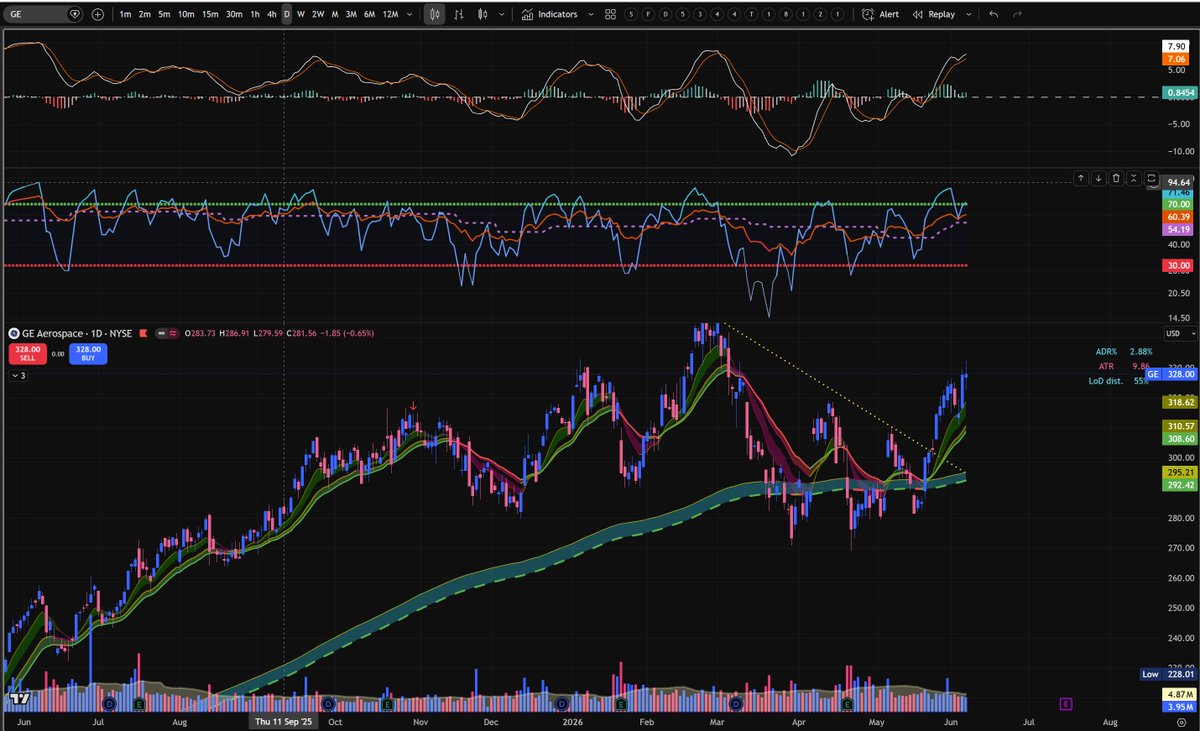
Task: Select the bars chart style icon
Action: click(x=459, y=15)
